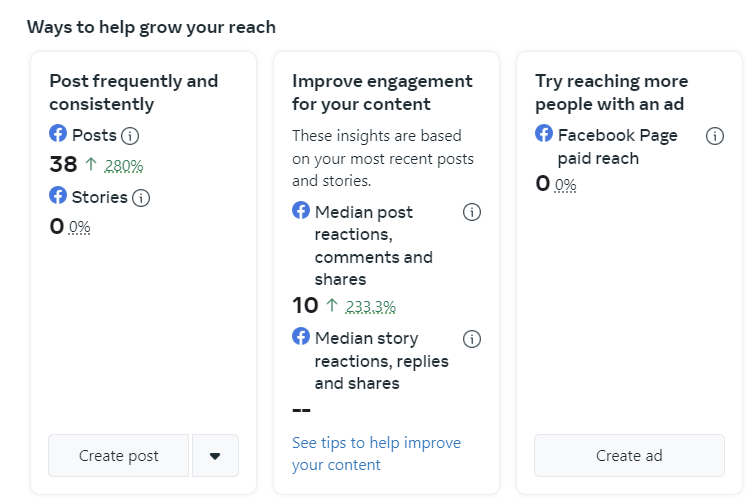Click the 280% posts change percentage
The height and width of the screenshot is (504, 755).
click(124, 166)
